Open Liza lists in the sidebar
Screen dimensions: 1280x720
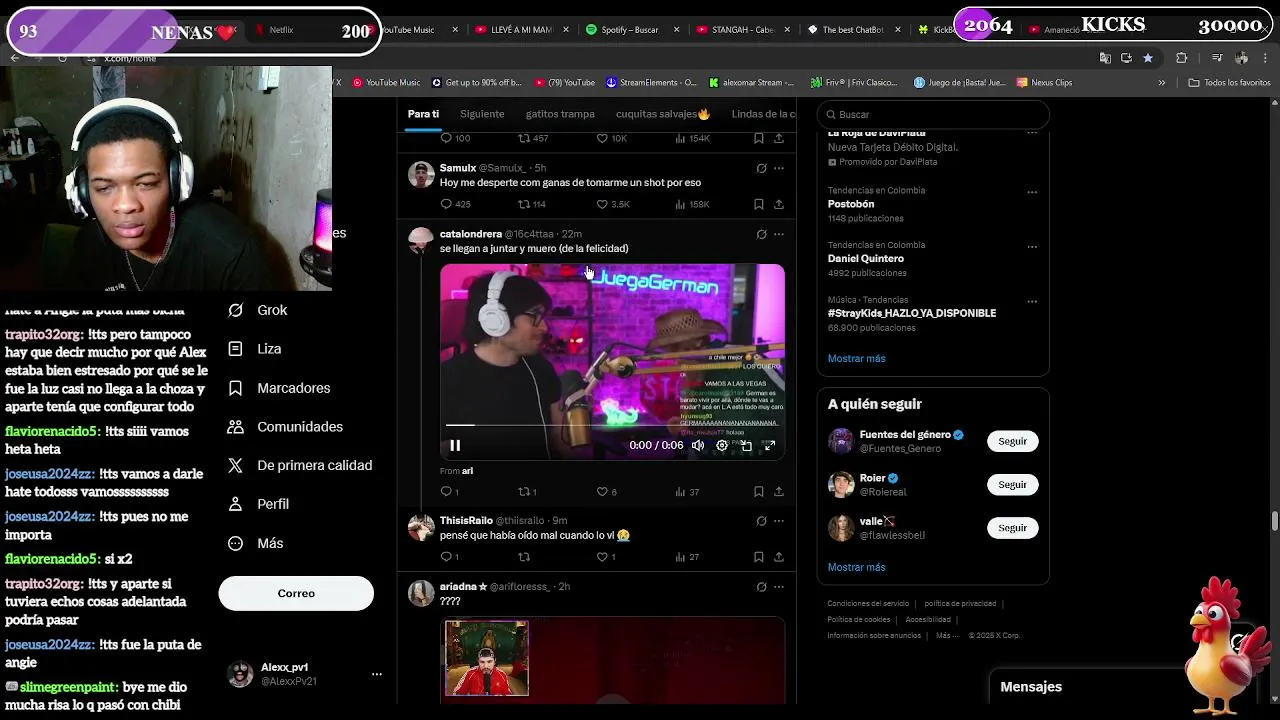coord(254,349)
